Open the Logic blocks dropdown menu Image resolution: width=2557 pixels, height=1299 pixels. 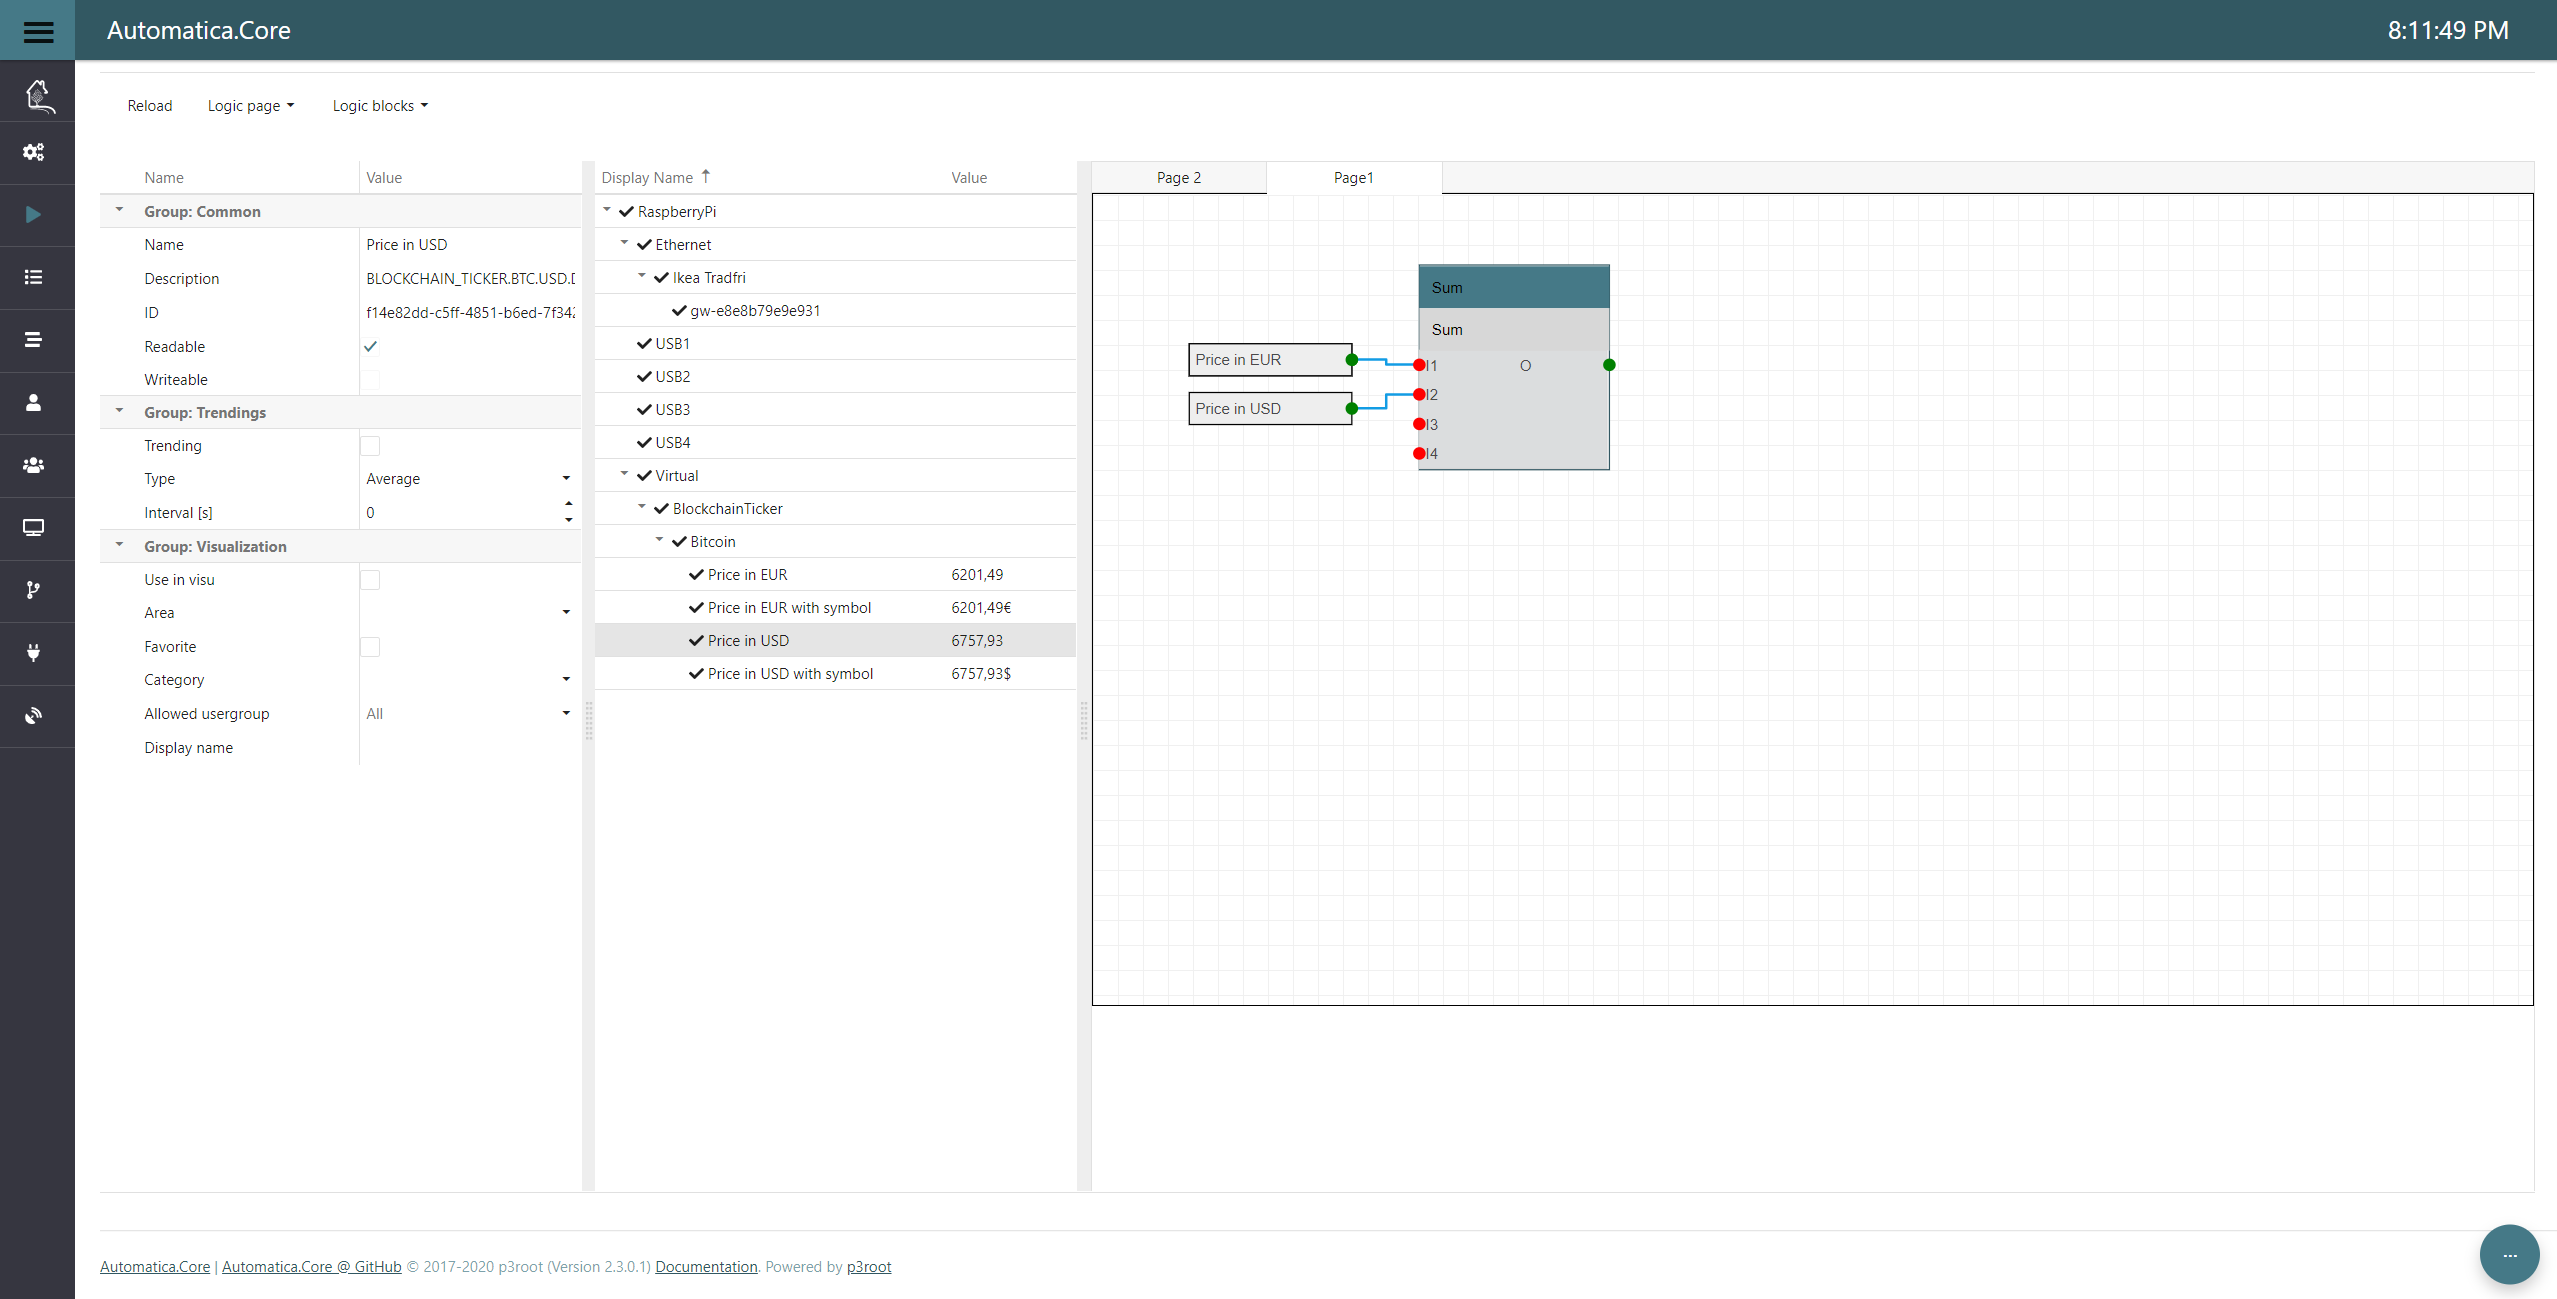[380, 106]
